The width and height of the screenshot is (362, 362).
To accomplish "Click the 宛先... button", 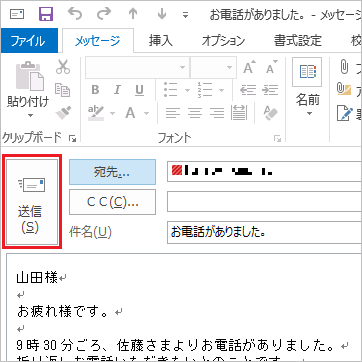I will pyautogui.click(x=112, y=172).
